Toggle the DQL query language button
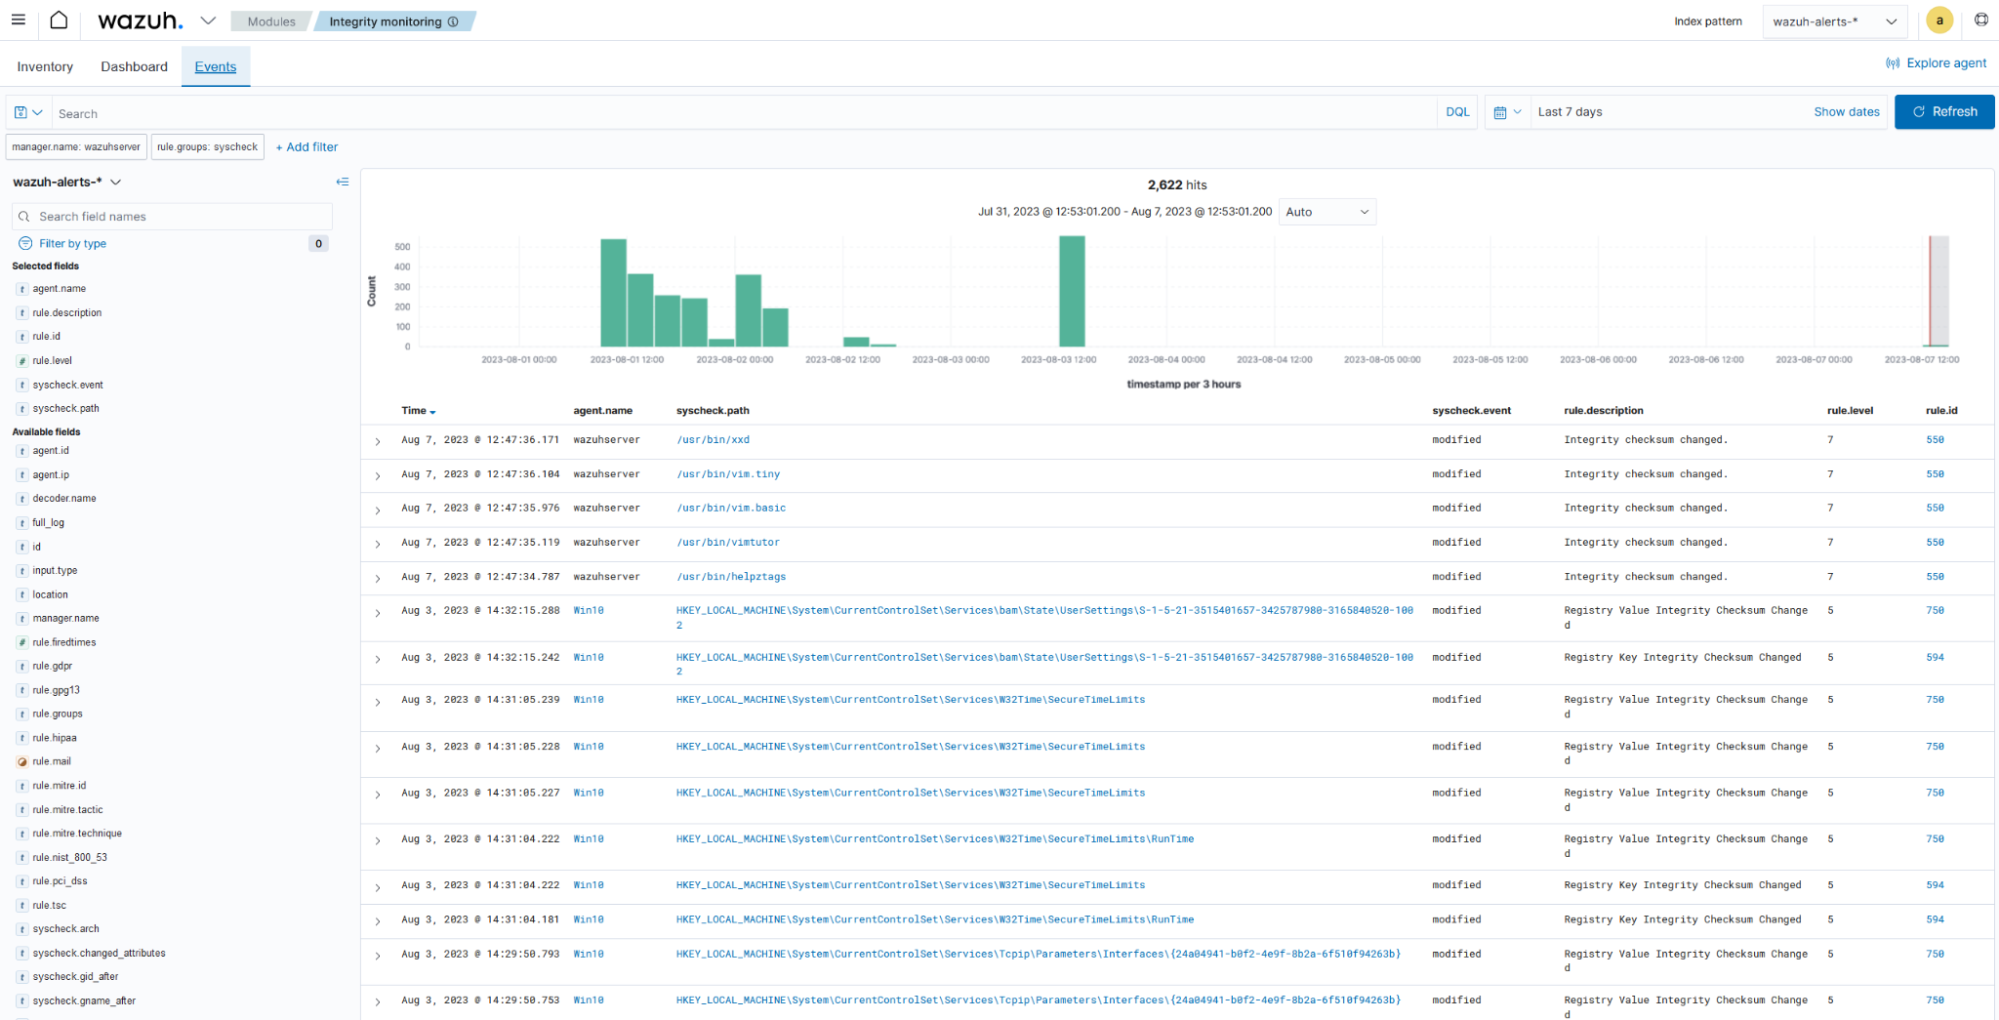1999x1020 pixels. coord(1457,112)
